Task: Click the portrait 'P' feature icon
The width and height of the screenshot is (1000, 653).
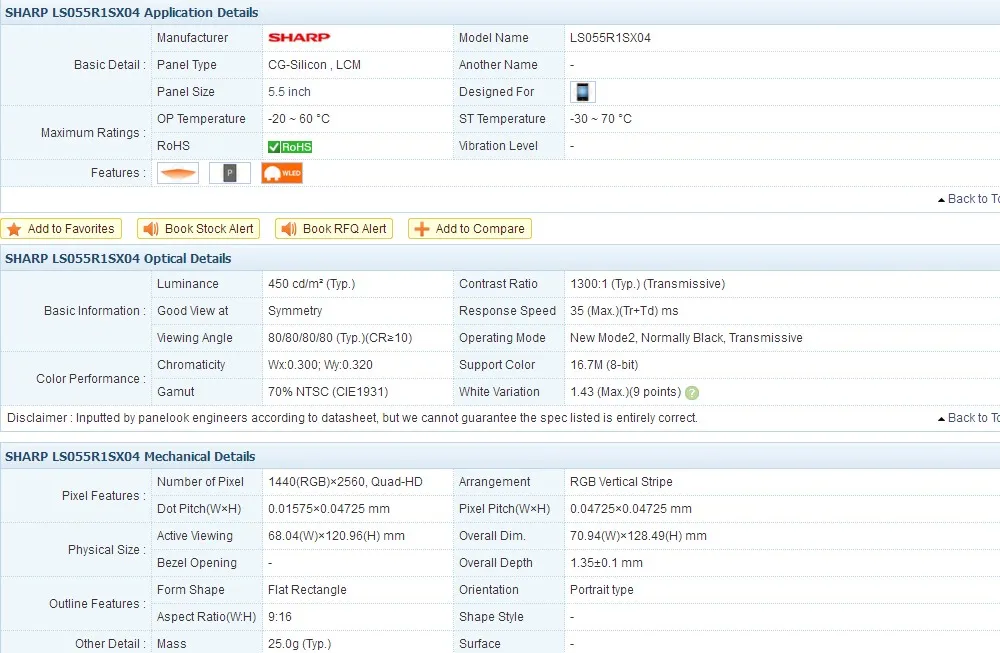Action: click(230, 173)
